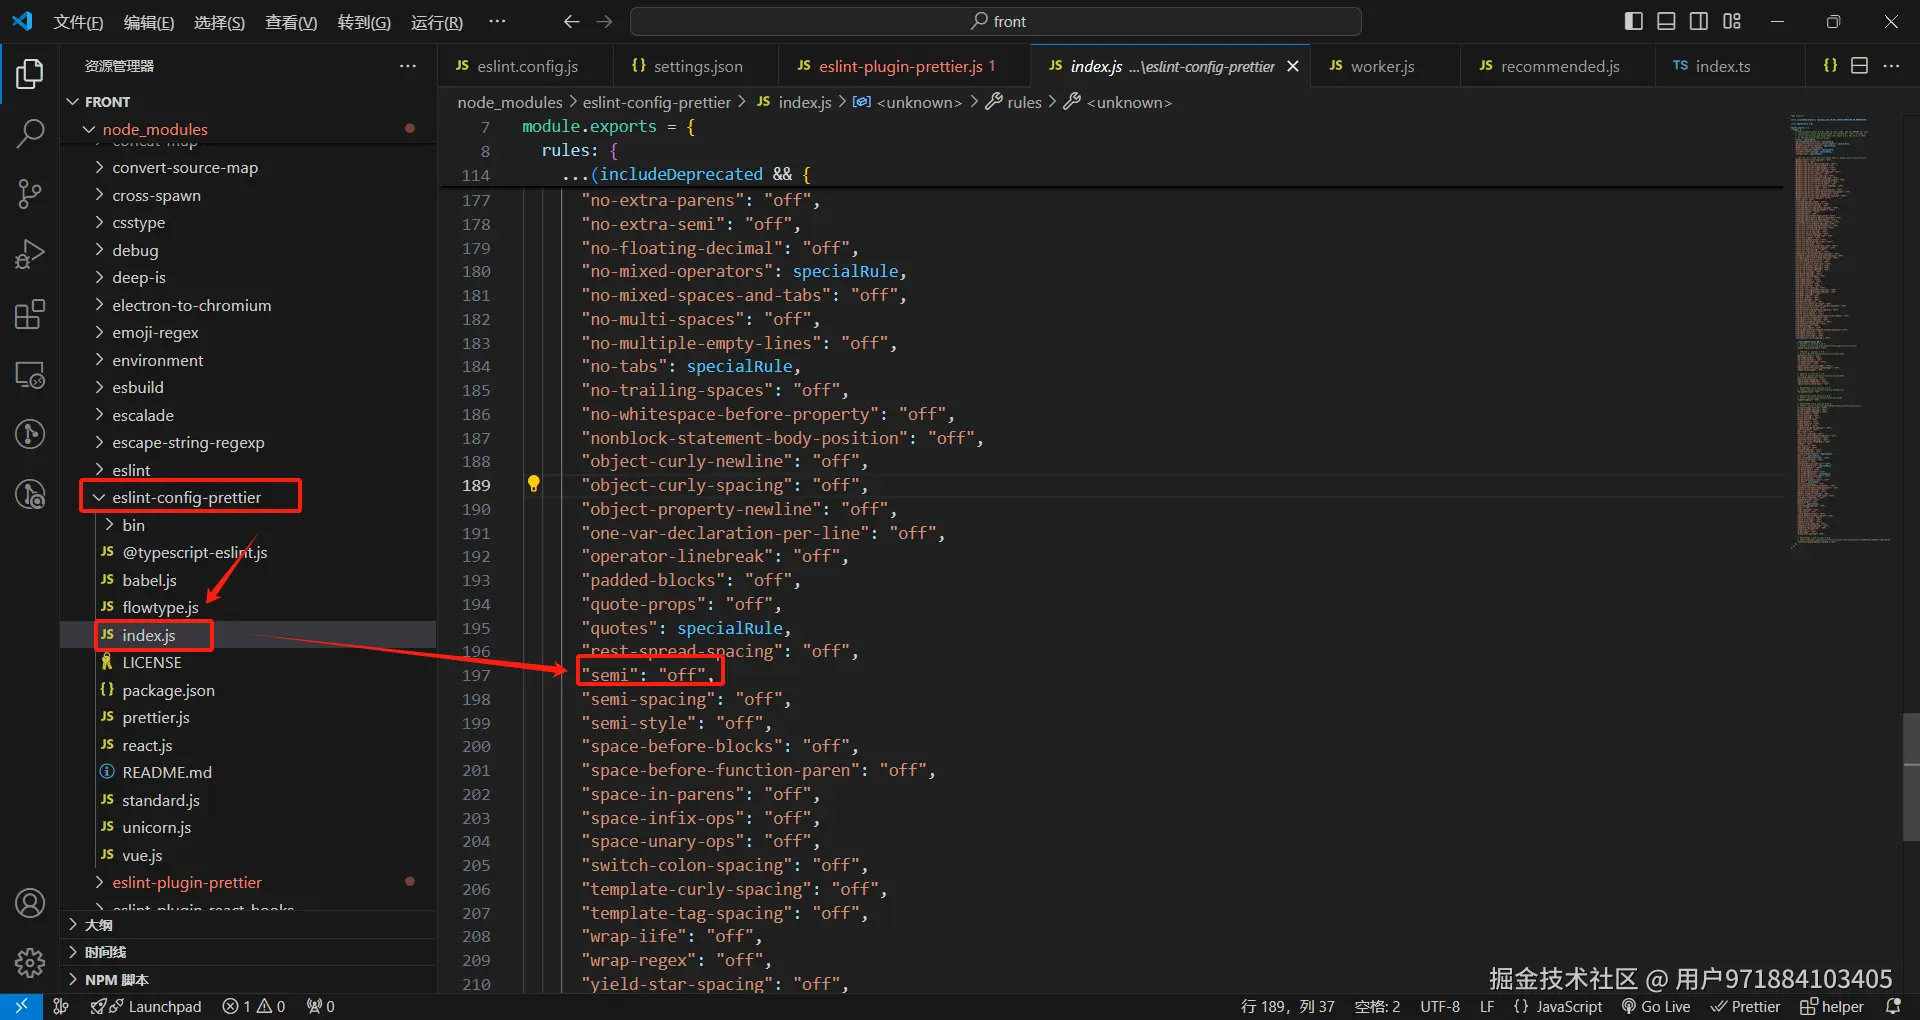Open the 文件(F) menu

click(78, 22)
